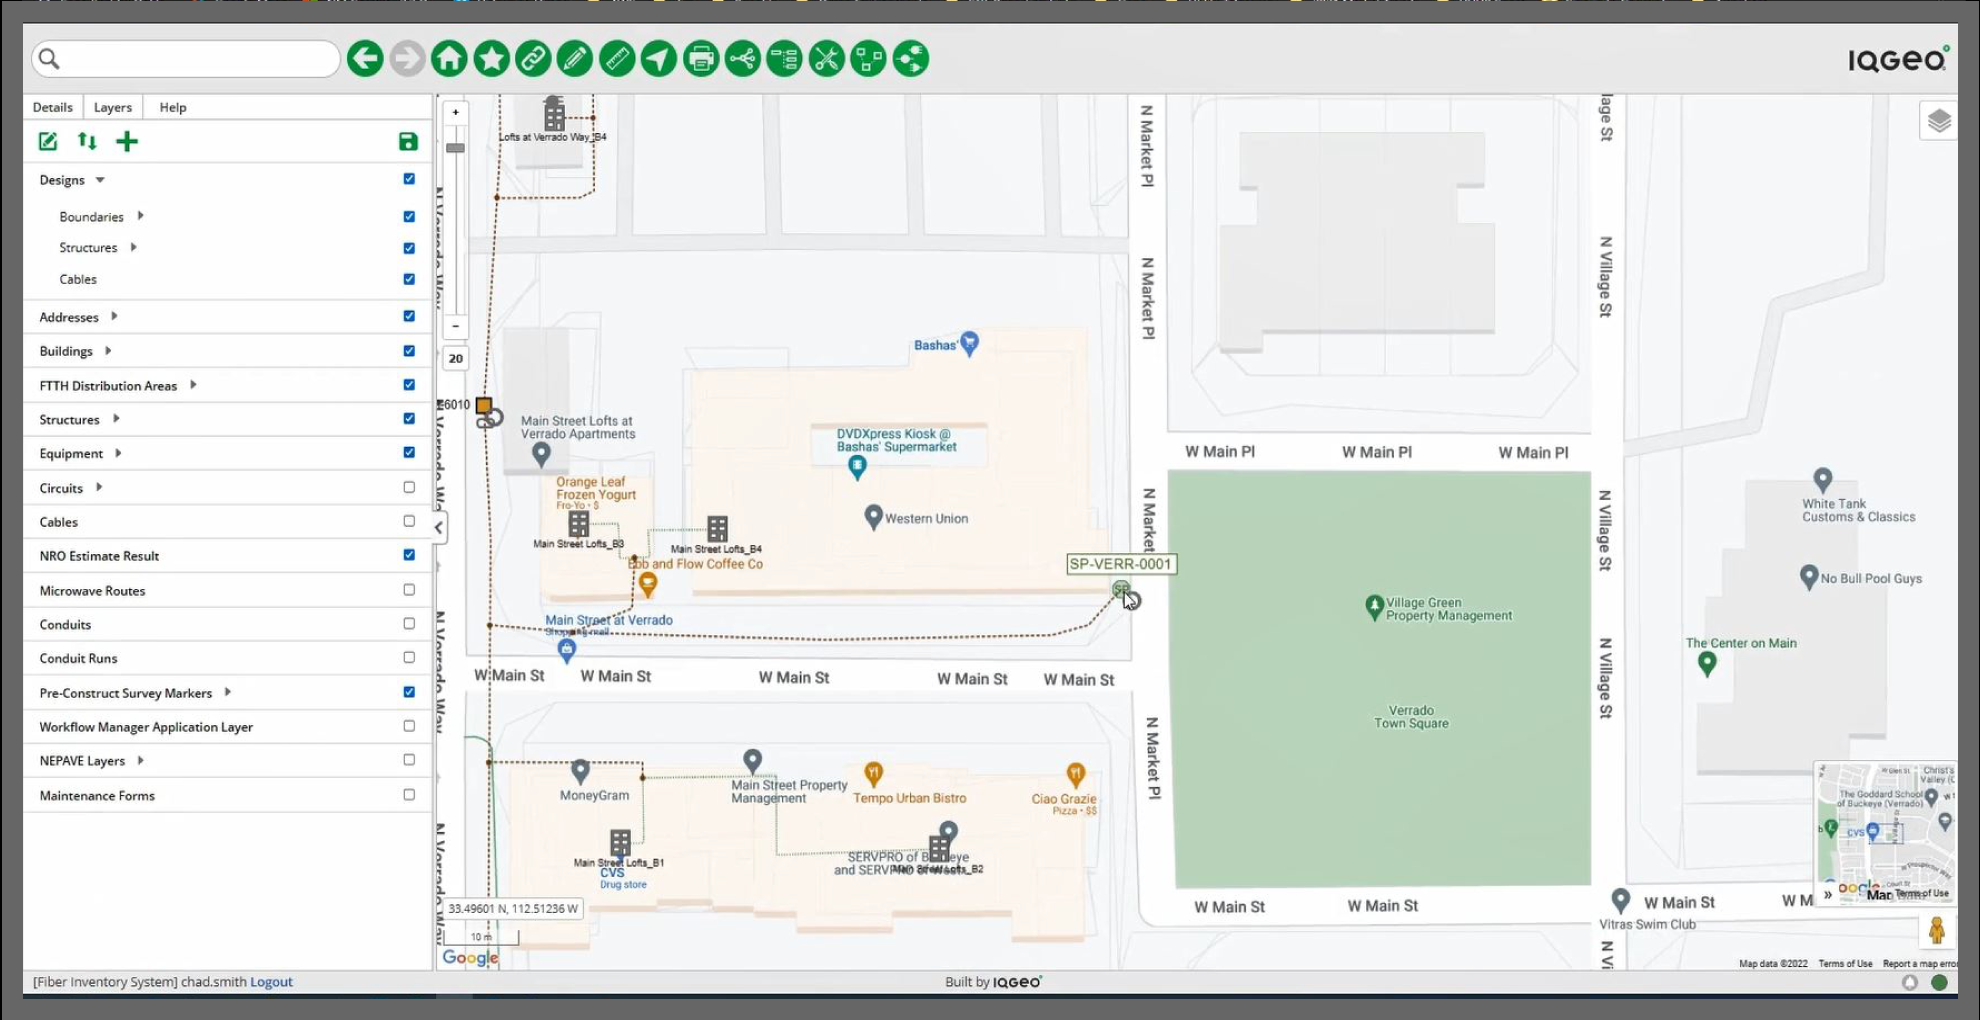Viewport: 1980px width, 1020px height.
Task: Click the greyed-out forward arrow
Action: (407, 59)
